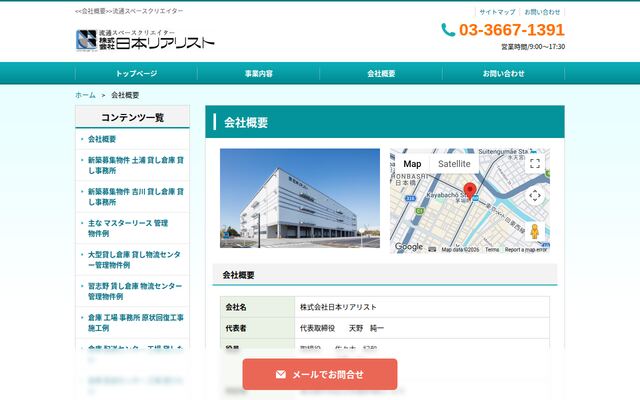
Task: Select the Street View pegman icon
Action: click(535, 232)
